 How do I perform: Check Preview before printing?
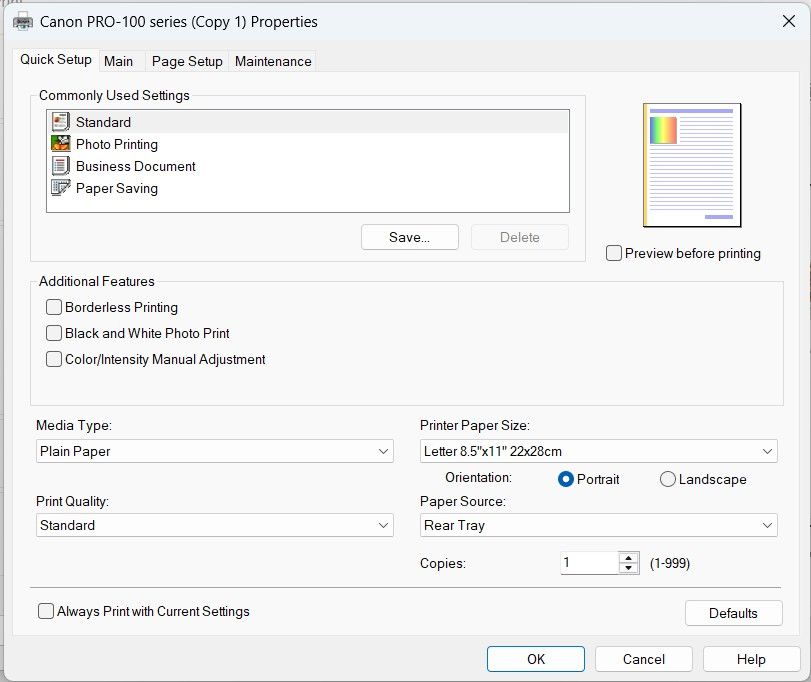coord(613,253)
